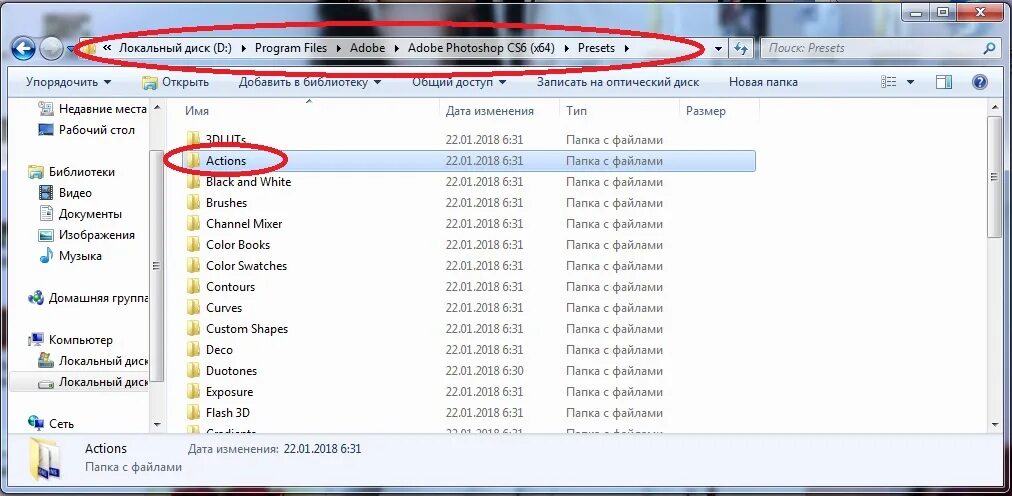Select the Duotones folder
Image resolution: width=1012 pixels, height=496 pixels.
pyautogui.click(x=231, y=371)
